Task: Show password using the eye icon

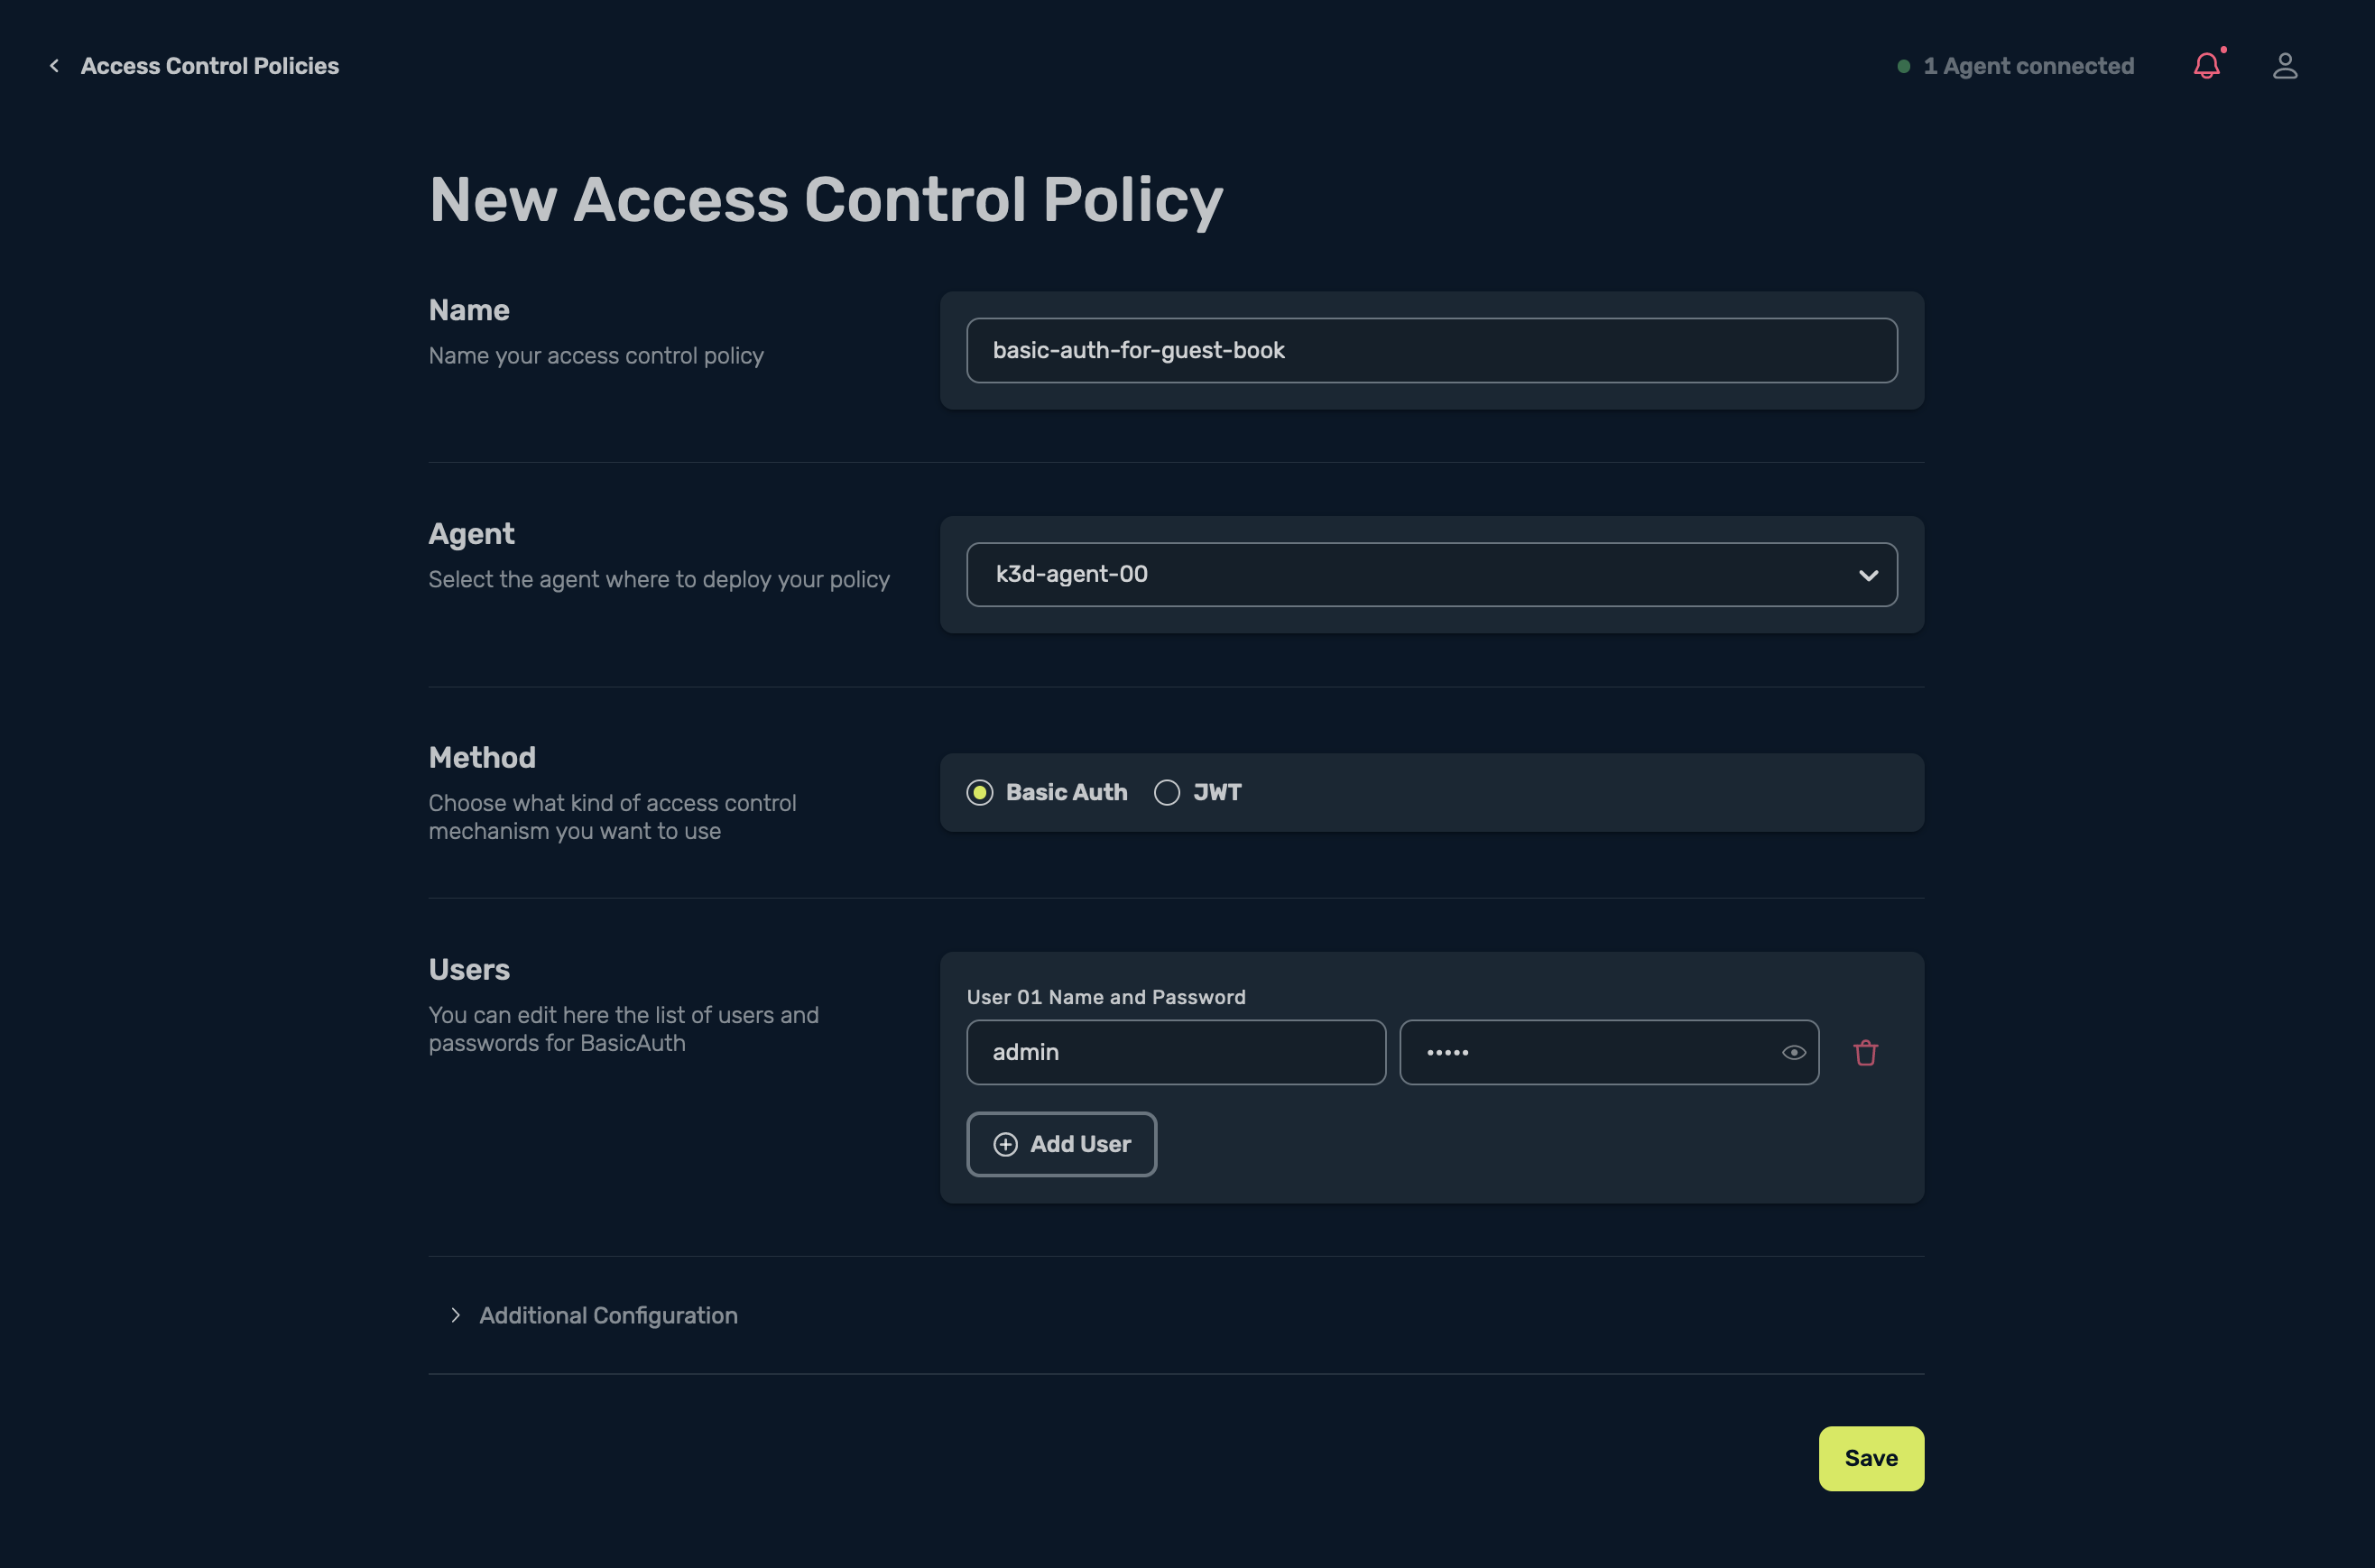Action: click(1793, 1052)
